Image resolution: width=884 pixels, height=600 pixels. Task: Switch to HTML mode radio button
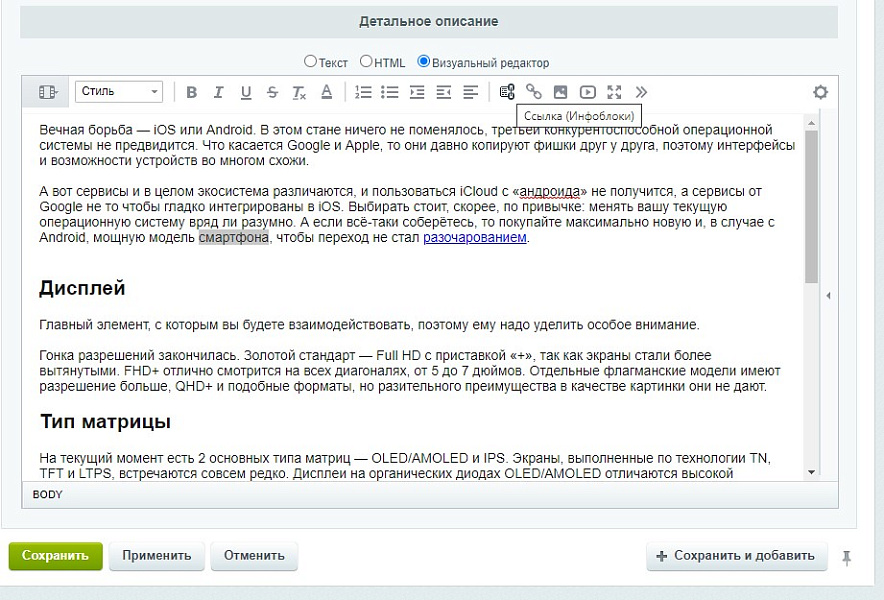tap(365, 62)
